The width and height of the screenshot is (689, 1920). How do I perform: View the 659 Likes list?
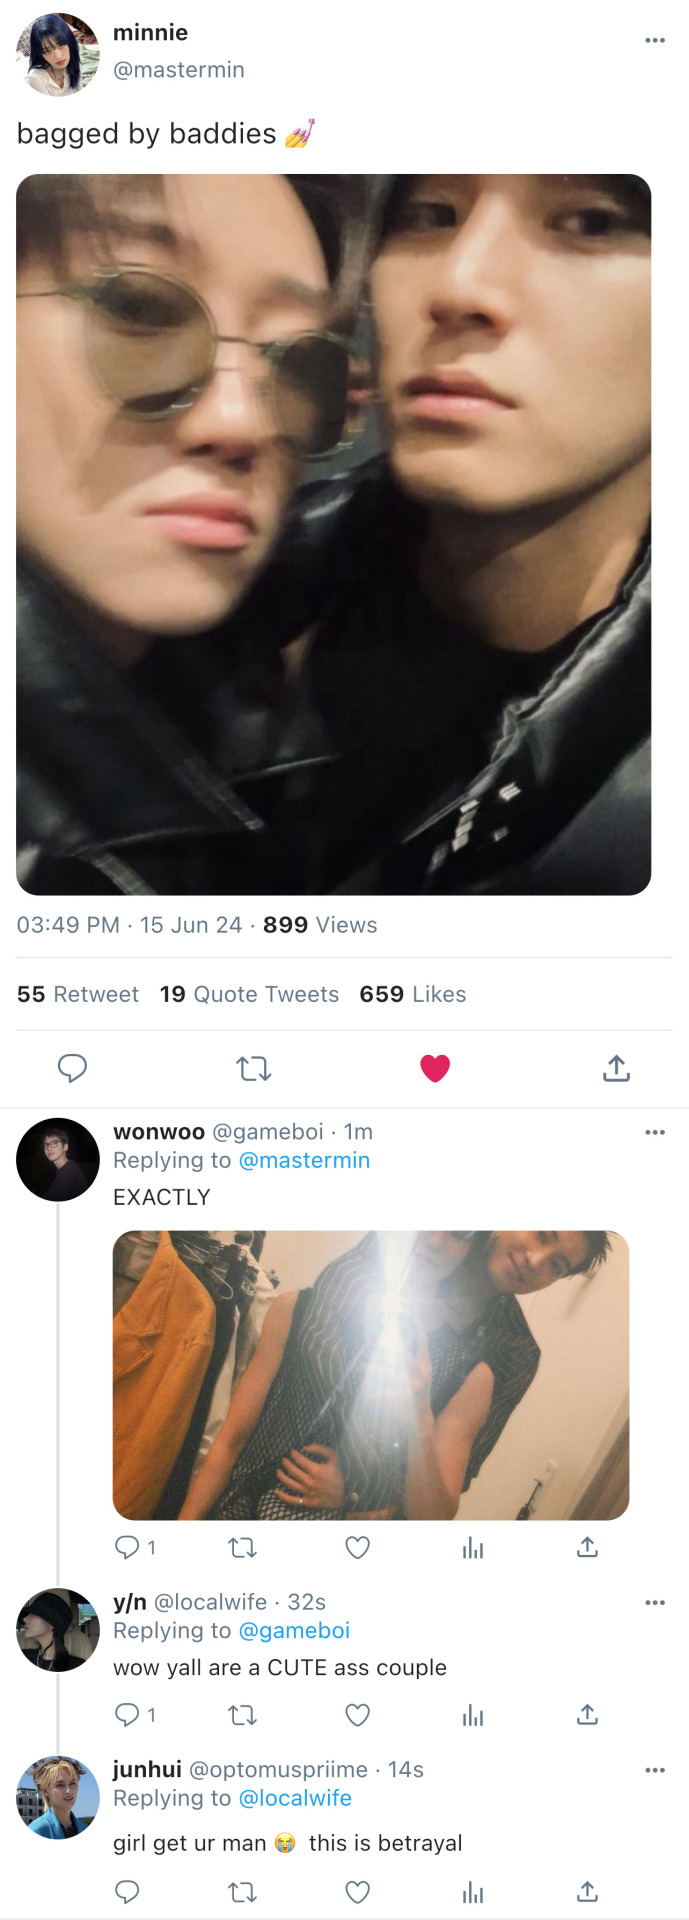(x=412, y=994)
